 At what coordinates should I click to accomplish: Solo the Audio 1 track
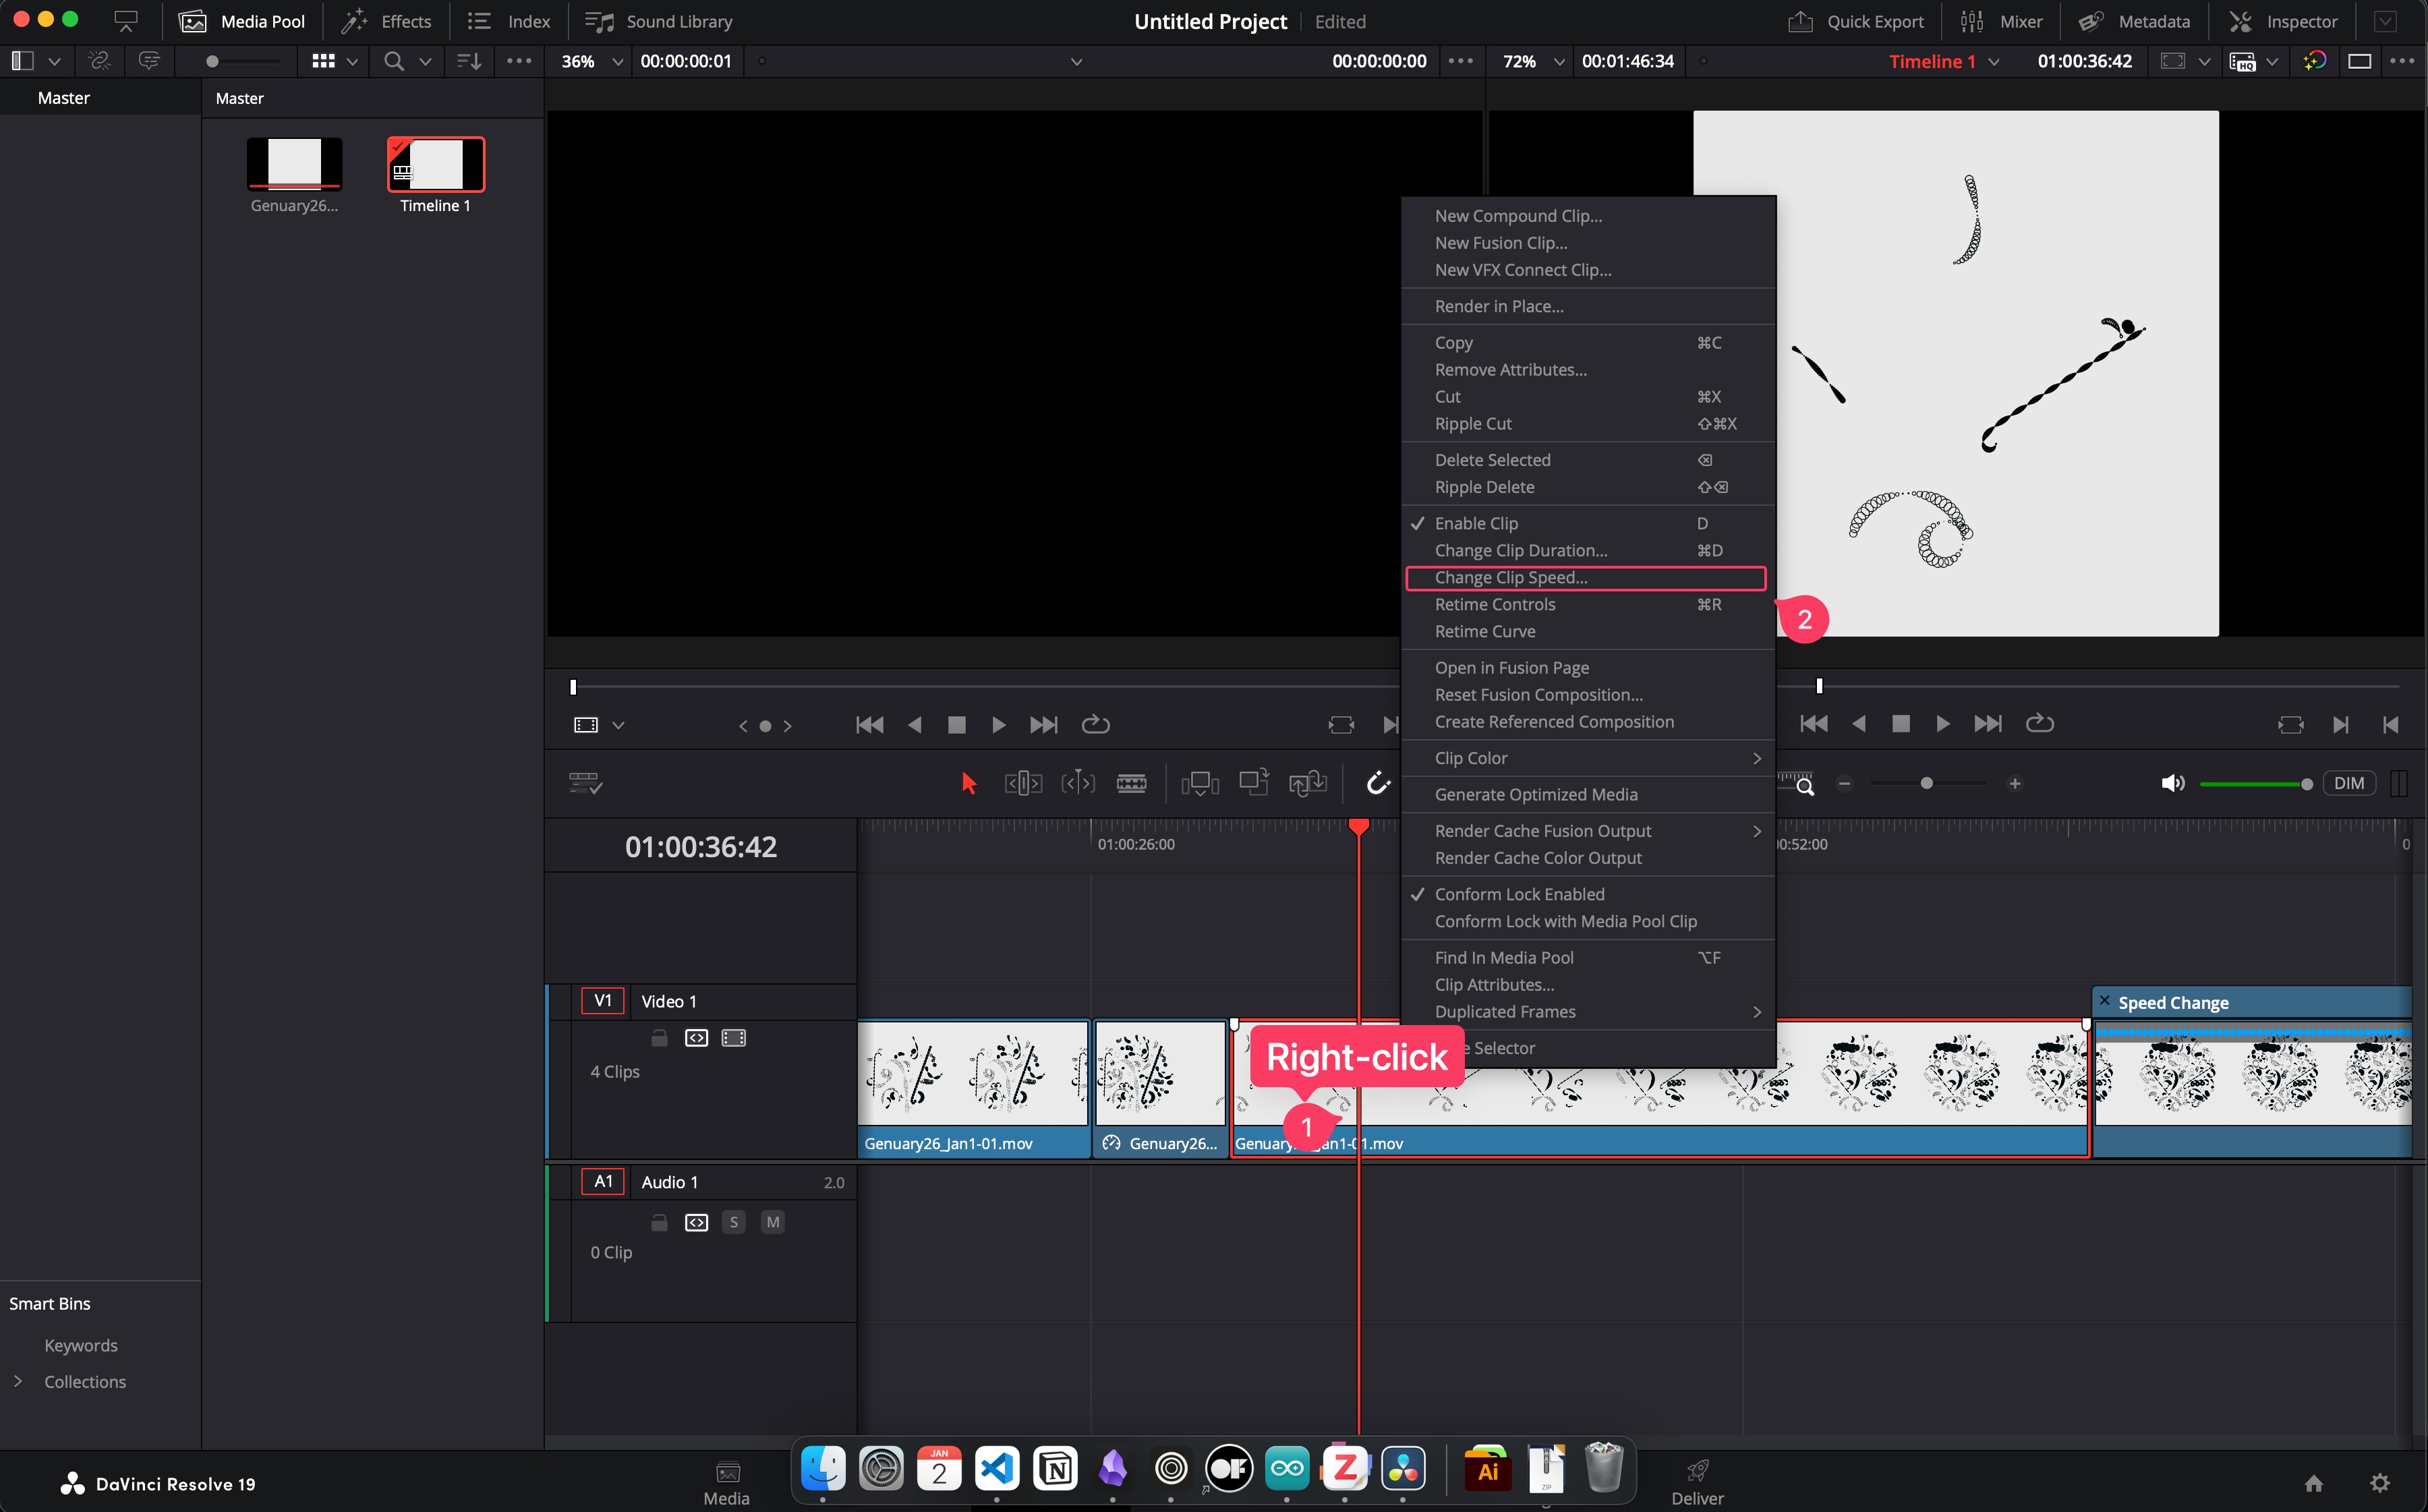click(x=733, y=1222)
